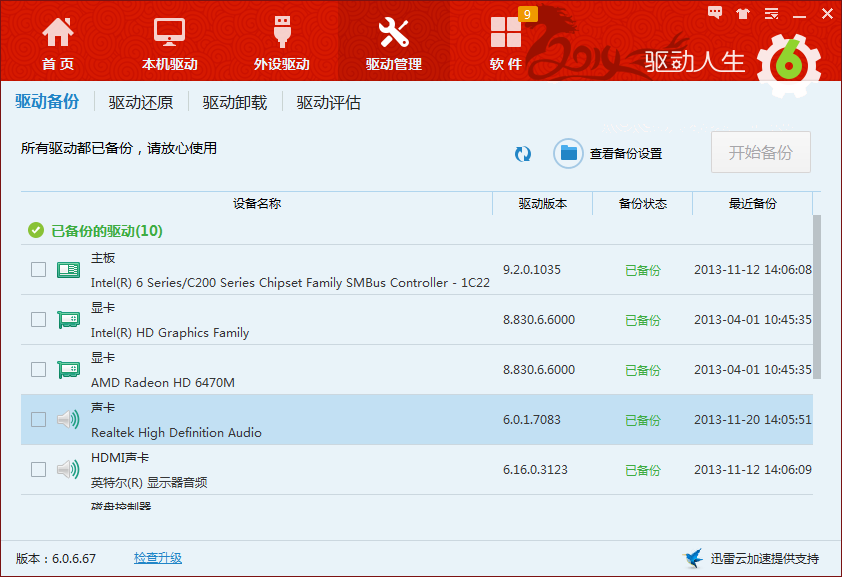Click the 开始备份 button

point(760,152)
